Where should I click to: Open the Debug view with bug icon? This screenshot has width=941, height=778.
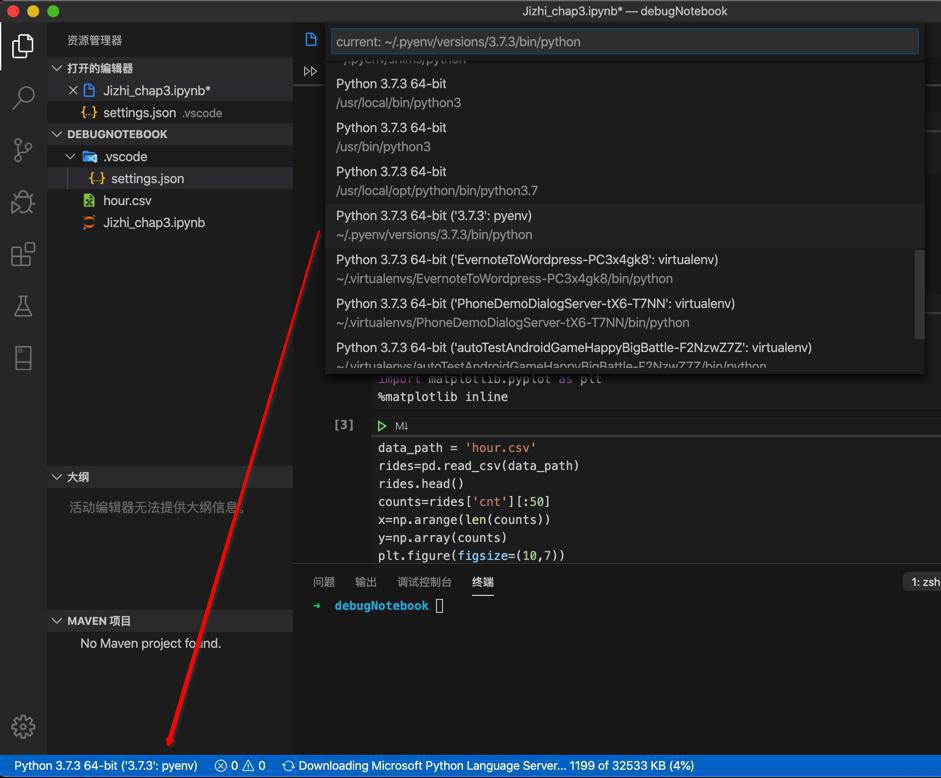pos(23,202)
